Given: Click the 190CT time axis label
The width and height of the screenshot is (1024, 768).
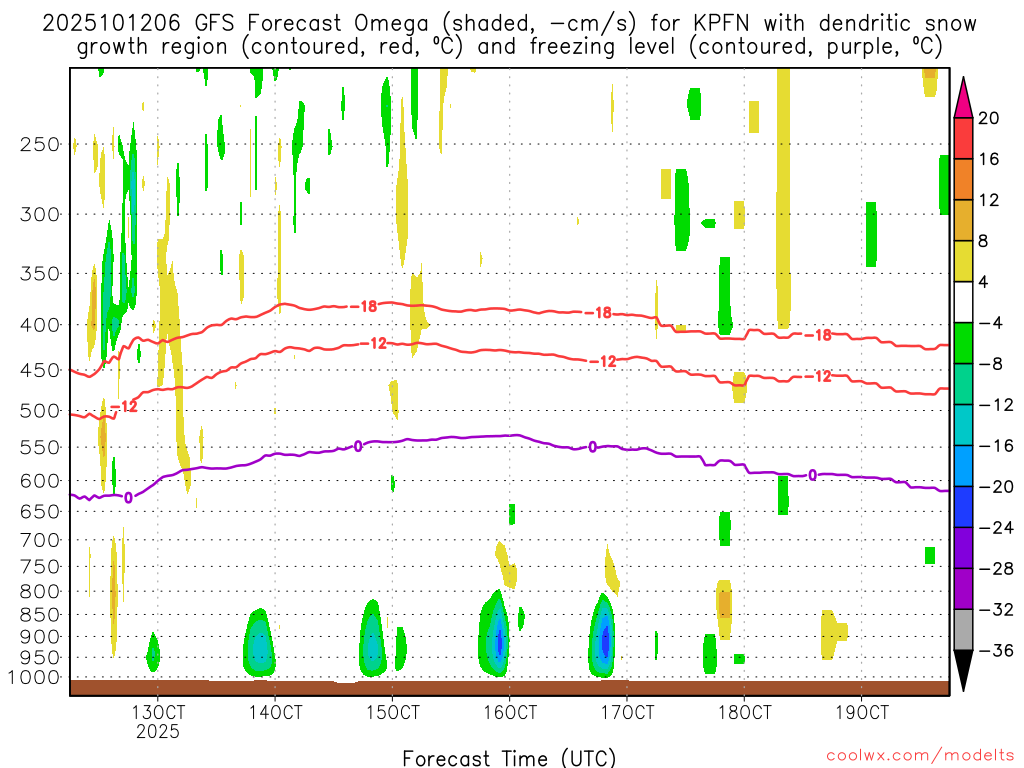Looking at the screenshot, I should point(862,712).
